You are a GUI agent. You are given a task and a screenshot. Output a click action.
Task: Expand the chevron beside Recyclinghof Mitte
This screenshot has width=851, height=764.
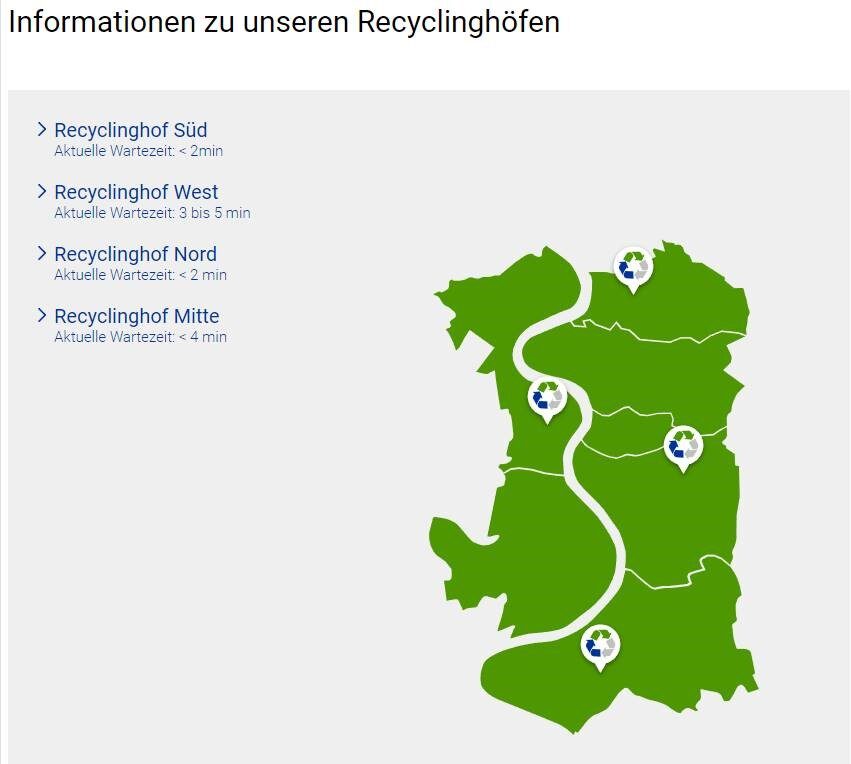[42, 315]
